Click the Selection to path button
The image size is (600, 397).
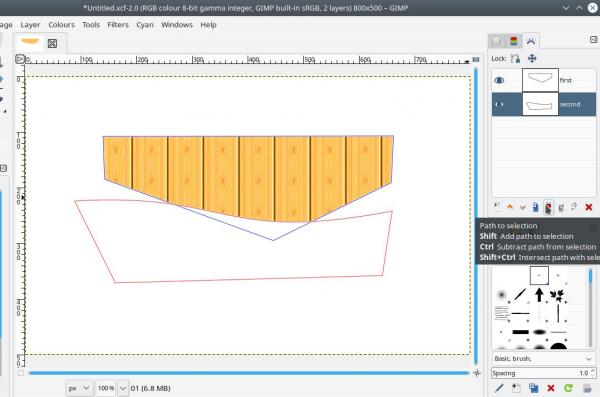coord(561,207)
